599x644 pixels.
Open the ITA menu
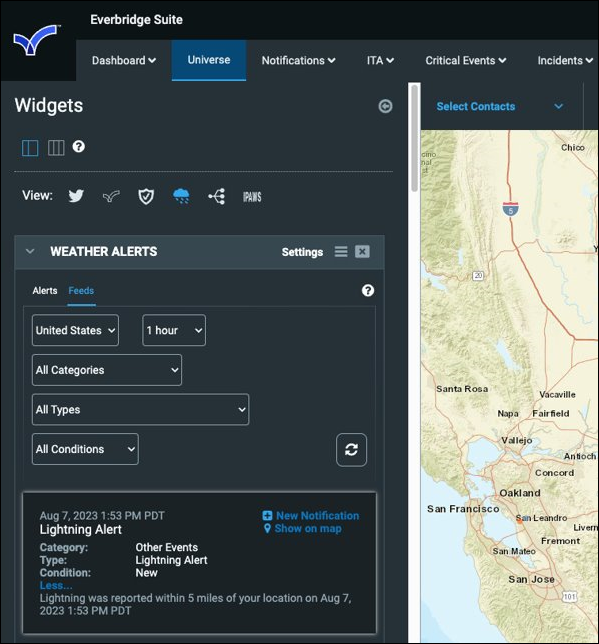tap(380, 60)
